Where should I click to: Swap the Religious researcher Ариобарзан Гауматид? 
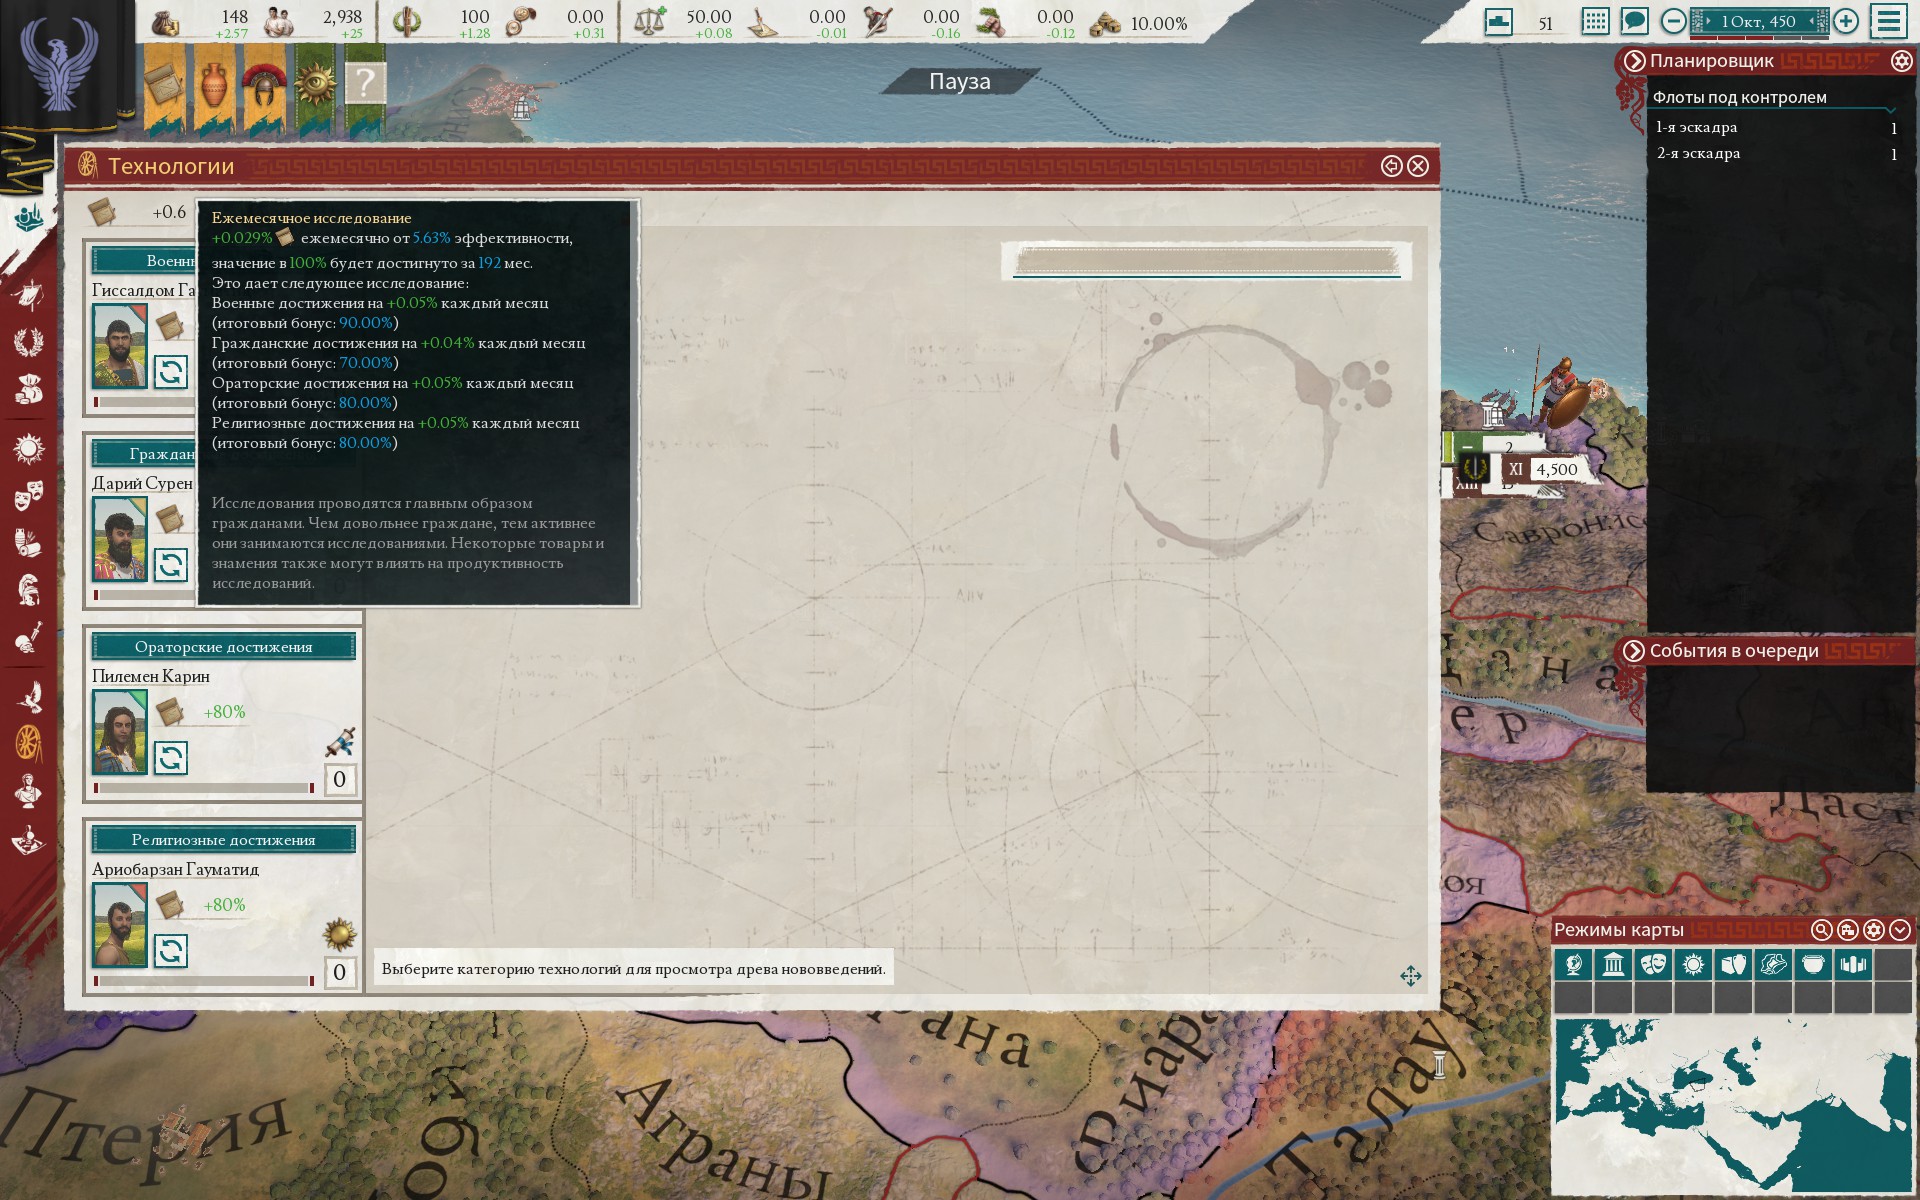[x=170, y=950]
